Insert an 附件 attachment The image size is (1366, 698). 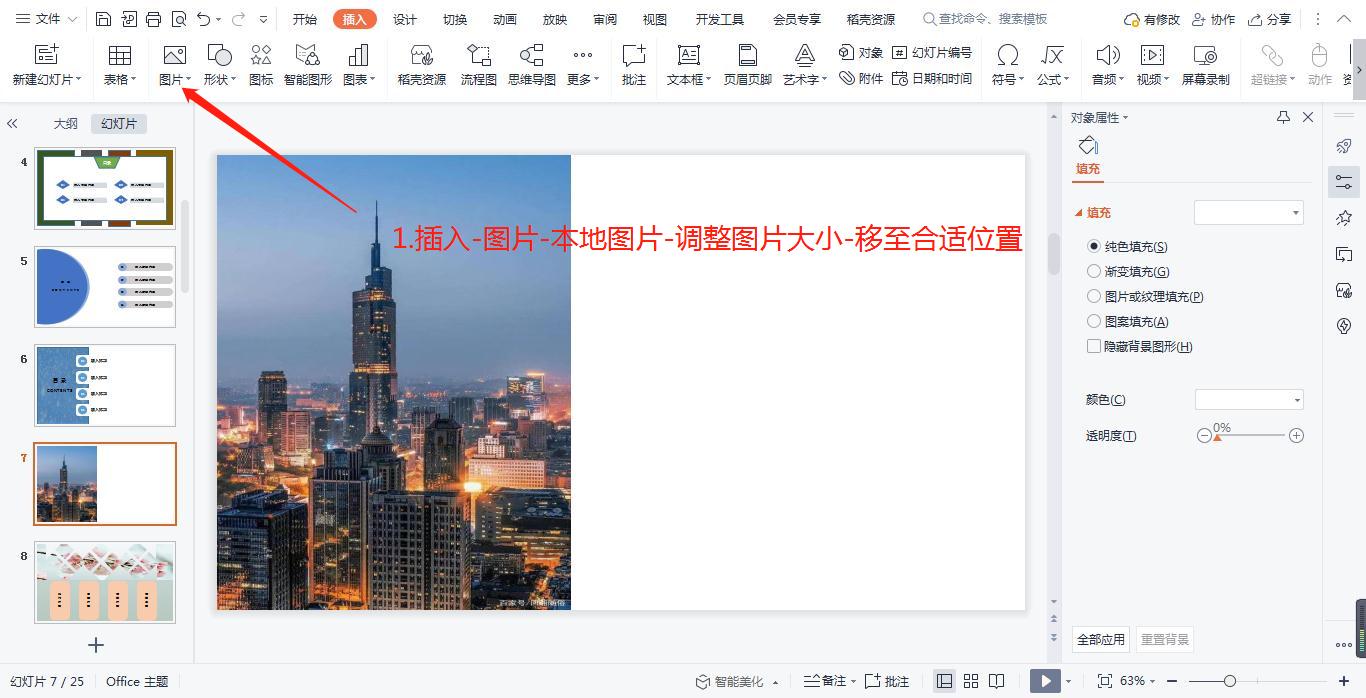click(x=861, y=78)
